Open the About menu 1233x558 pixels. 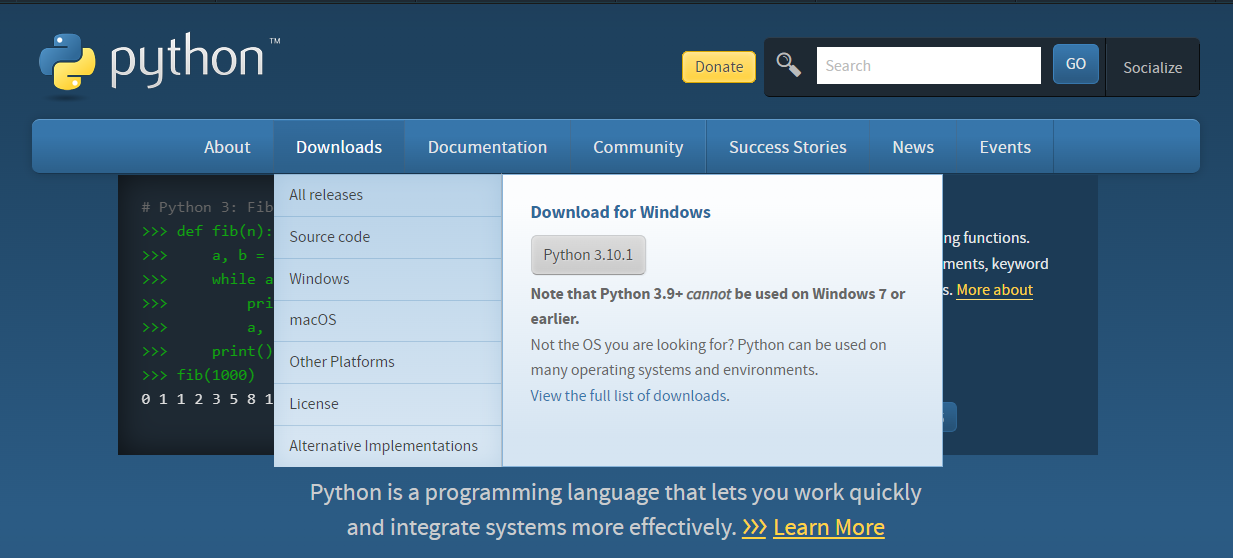[x=227, y=147]
